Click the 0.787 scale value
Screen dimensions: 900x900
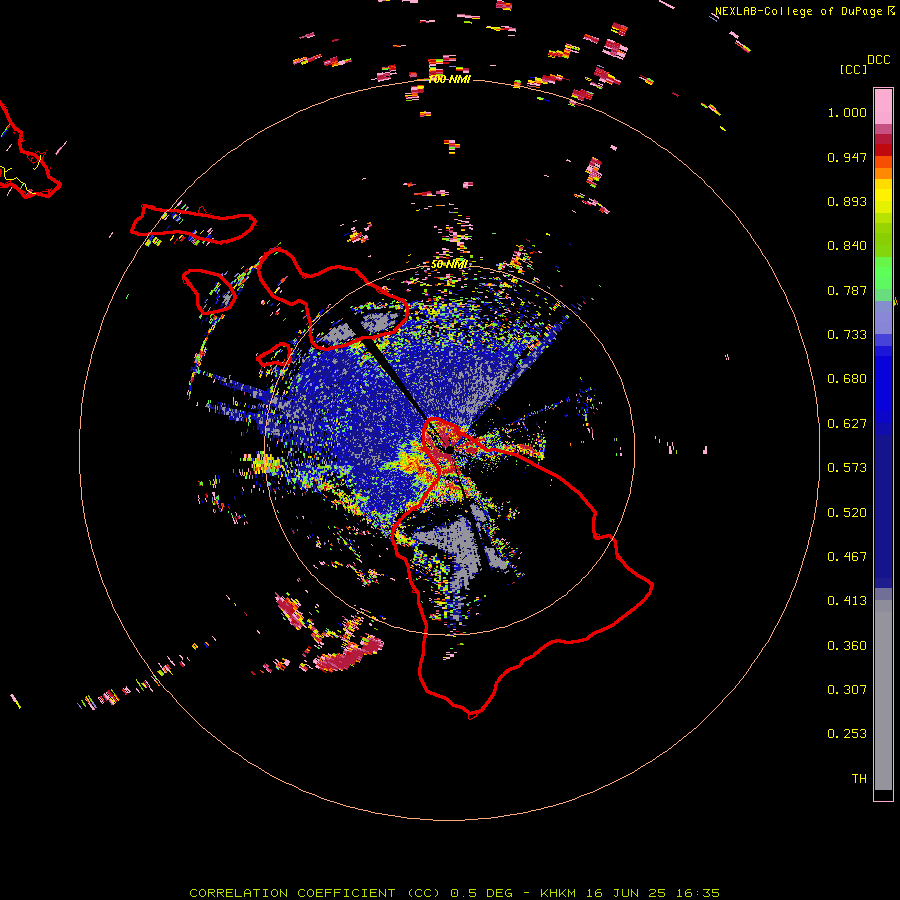tap(847, 290)
